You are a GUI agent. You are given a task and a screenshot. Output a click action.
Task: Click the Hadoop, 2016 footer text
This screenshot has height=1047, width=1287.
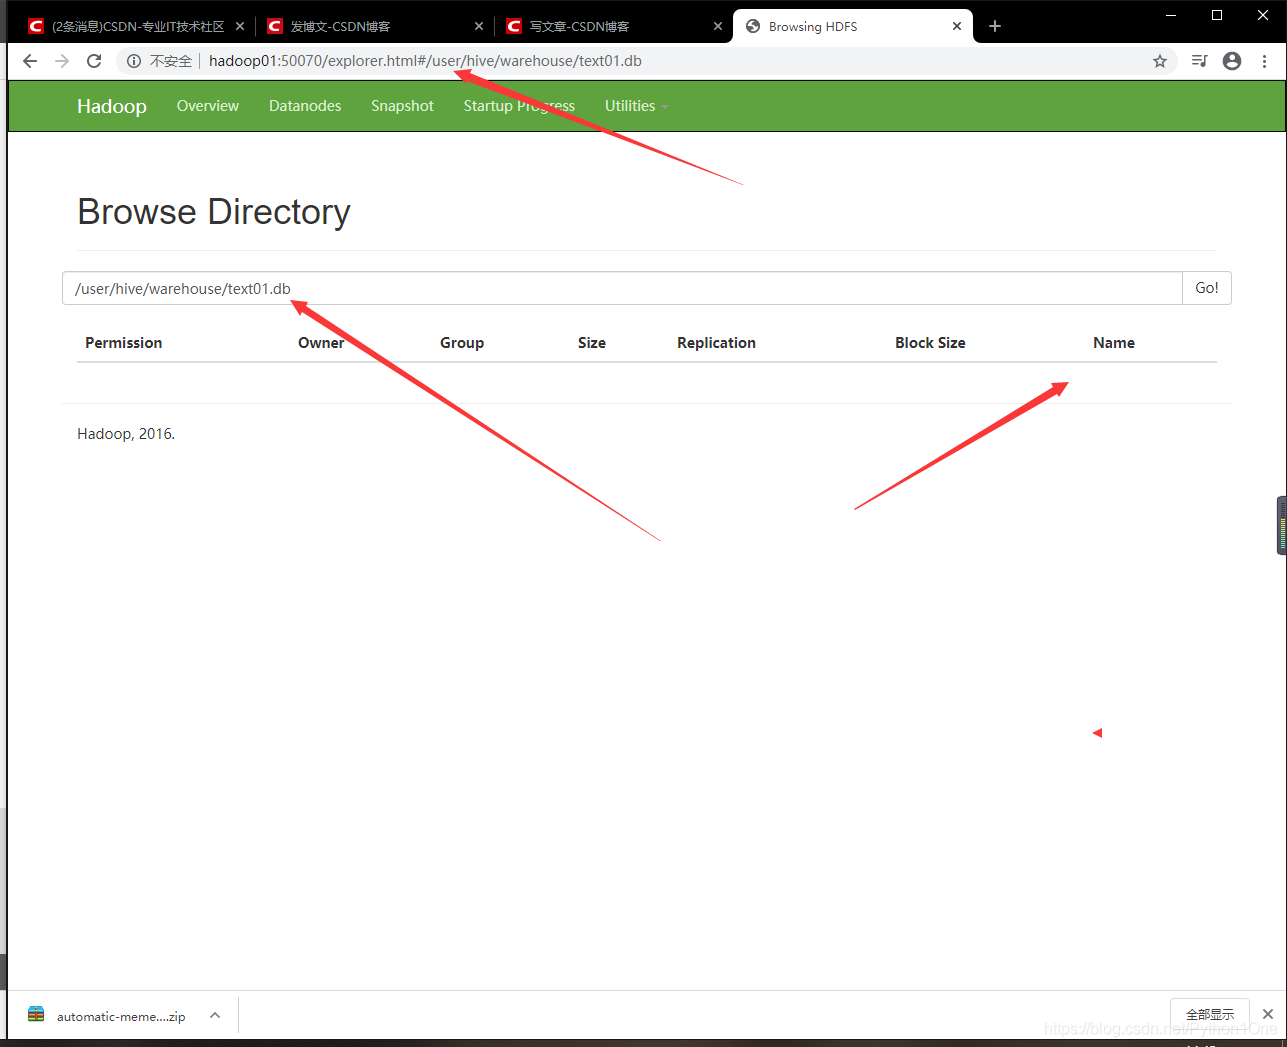[126, 434]
